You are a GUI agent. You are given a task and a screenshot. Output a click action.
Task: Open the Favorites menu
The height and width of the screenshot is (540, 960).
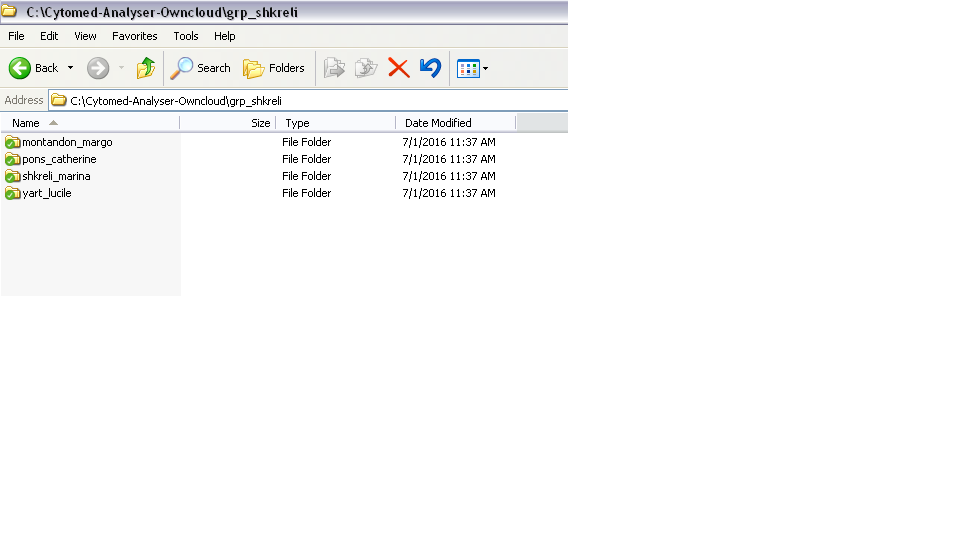coord(134,36)
